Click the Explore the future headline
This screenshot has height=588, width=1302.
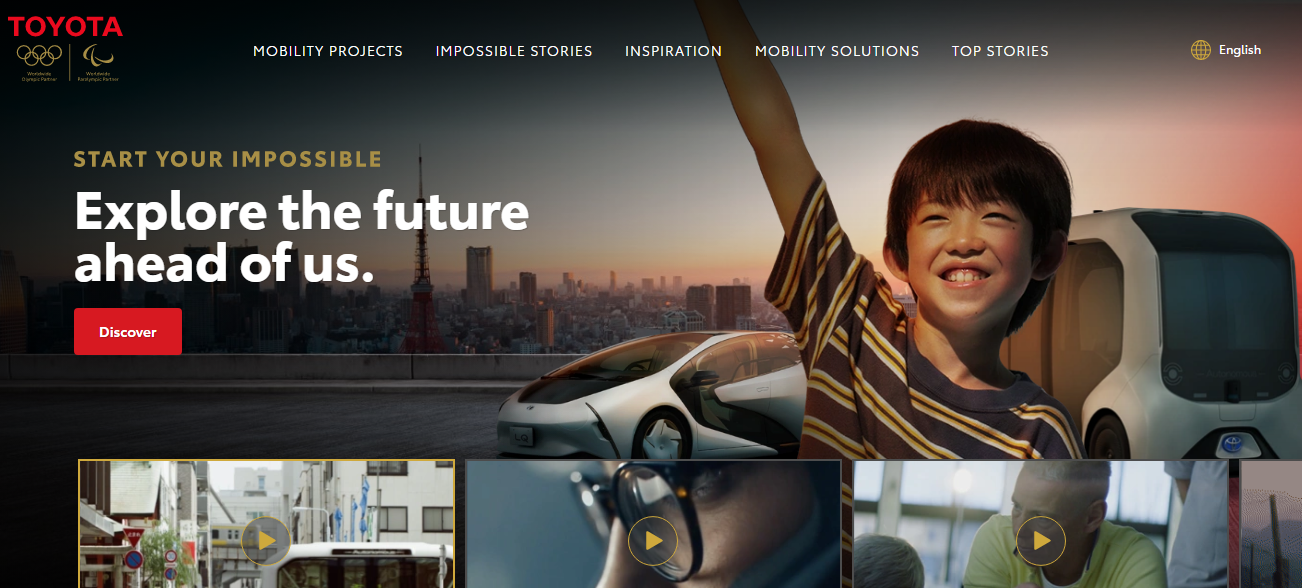tap(302, 238)
